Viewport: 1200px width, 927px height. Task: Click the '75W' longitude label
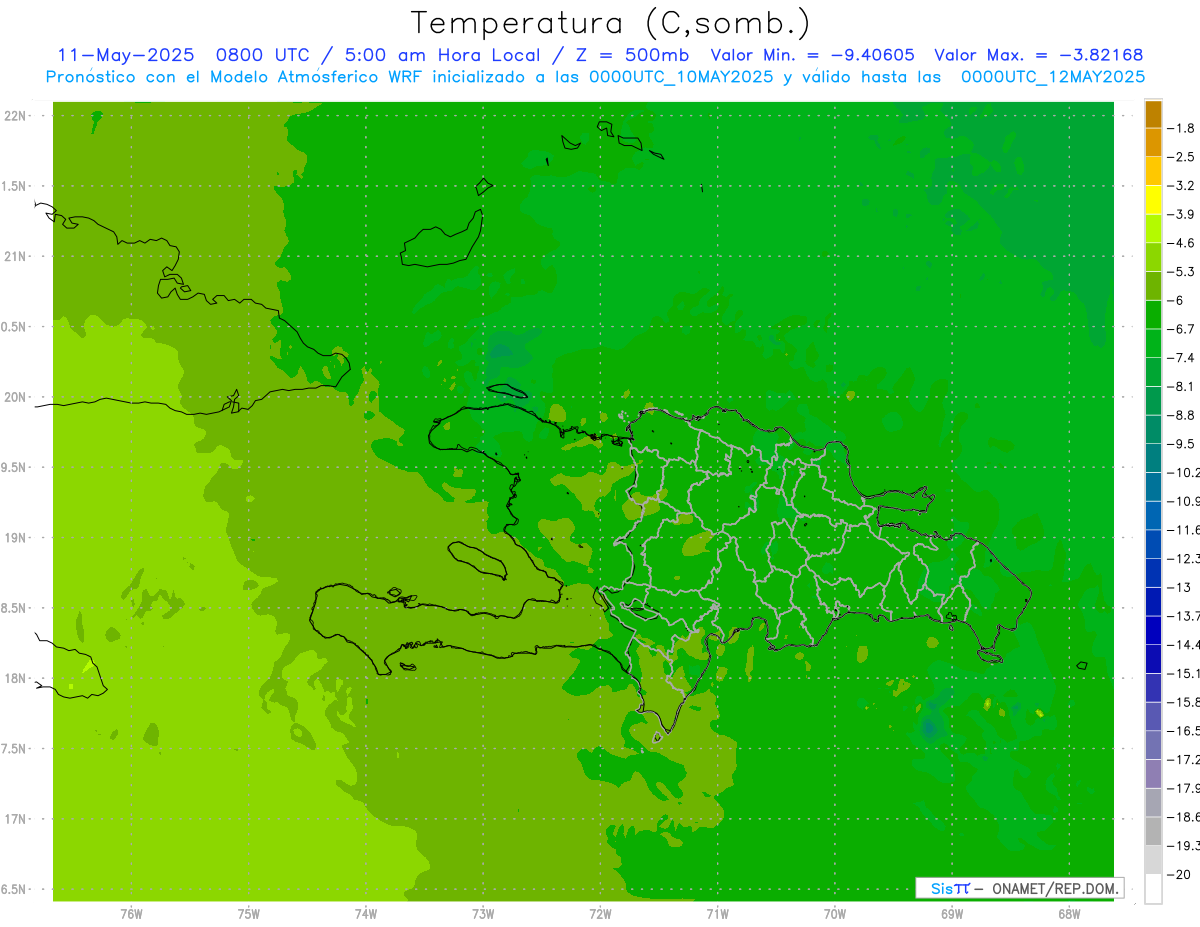249,913
